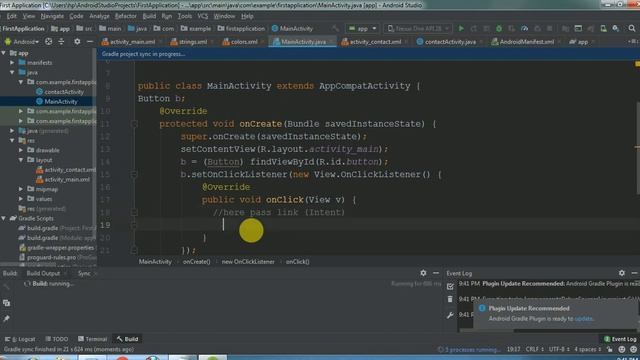
Task: Open Event Log settings gear
Action: point(622,273)
